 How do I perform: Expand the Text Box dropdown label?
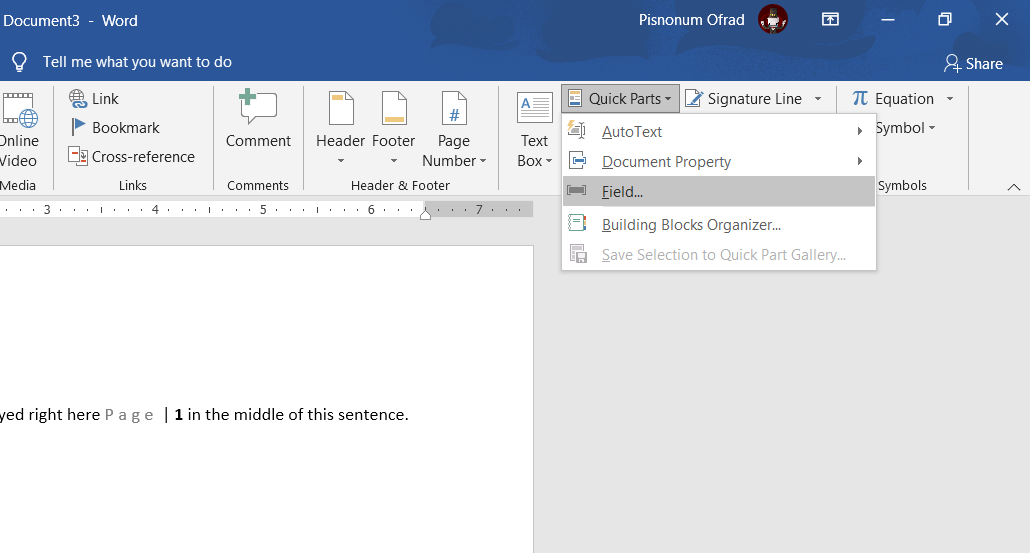[535, 161]
